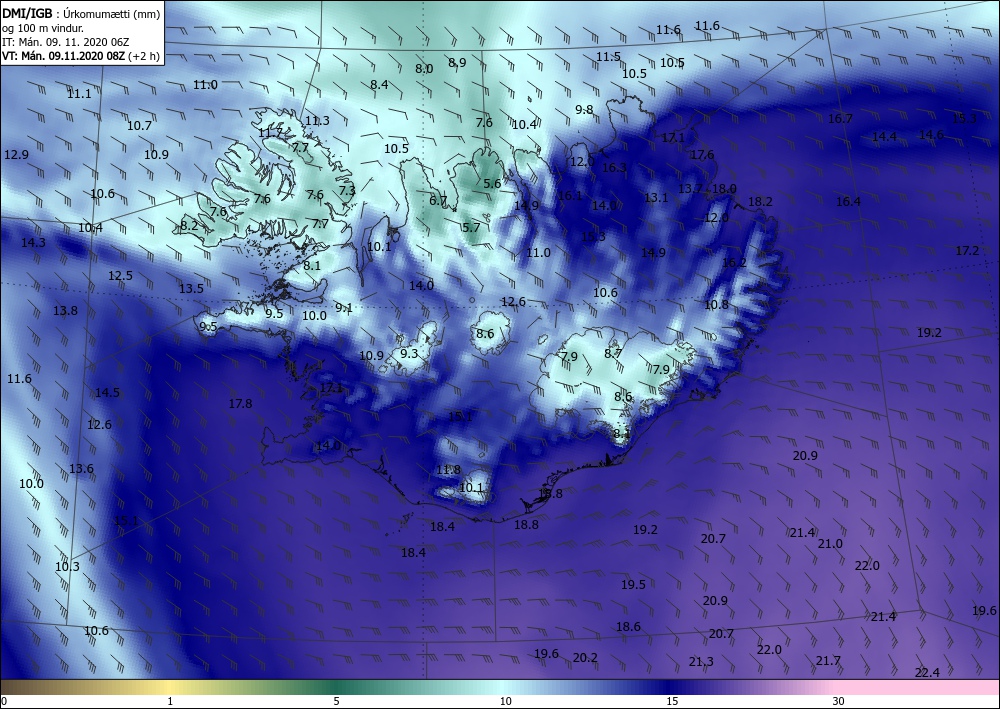Viewport: 1000px width, 709px height.
Task: Click the 20.2 value label
Action: tap(585, 657)
